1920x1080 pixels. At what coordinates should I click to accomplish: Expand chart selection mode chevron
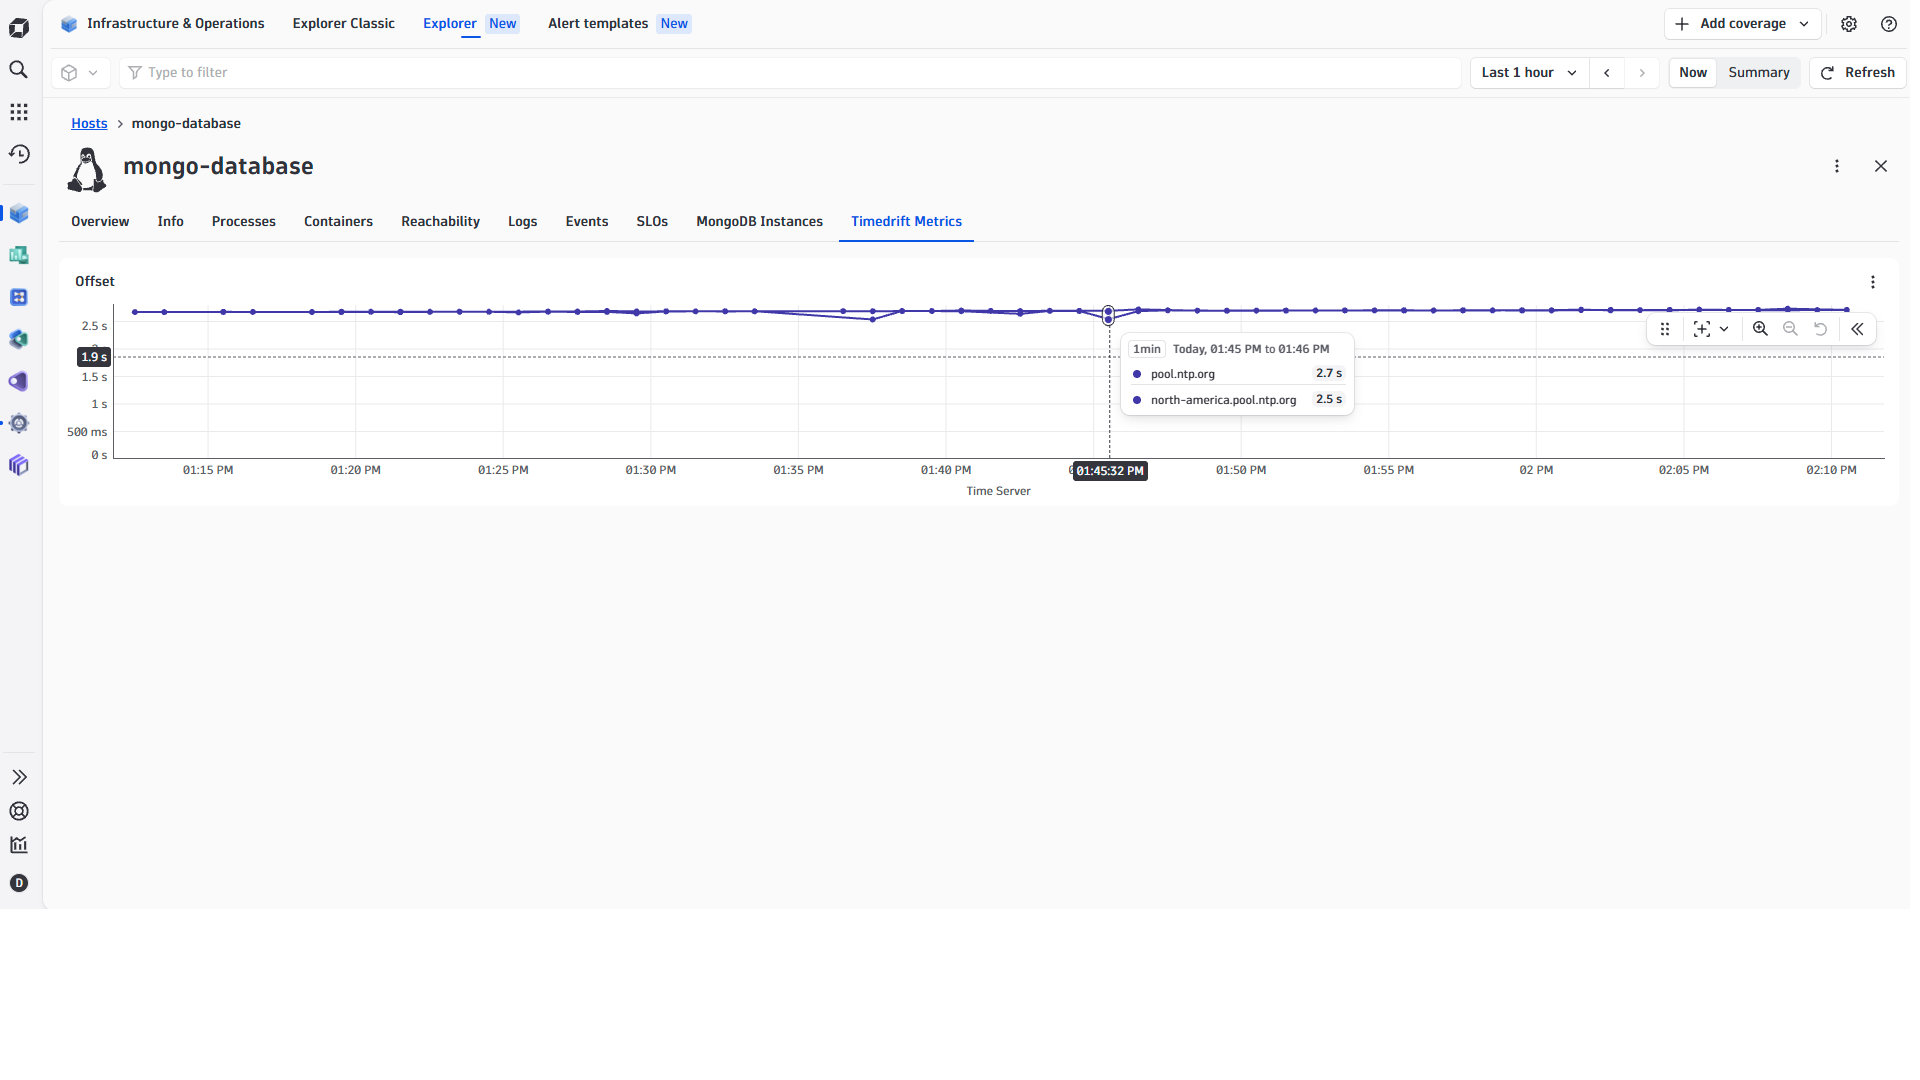(1724, 329)
